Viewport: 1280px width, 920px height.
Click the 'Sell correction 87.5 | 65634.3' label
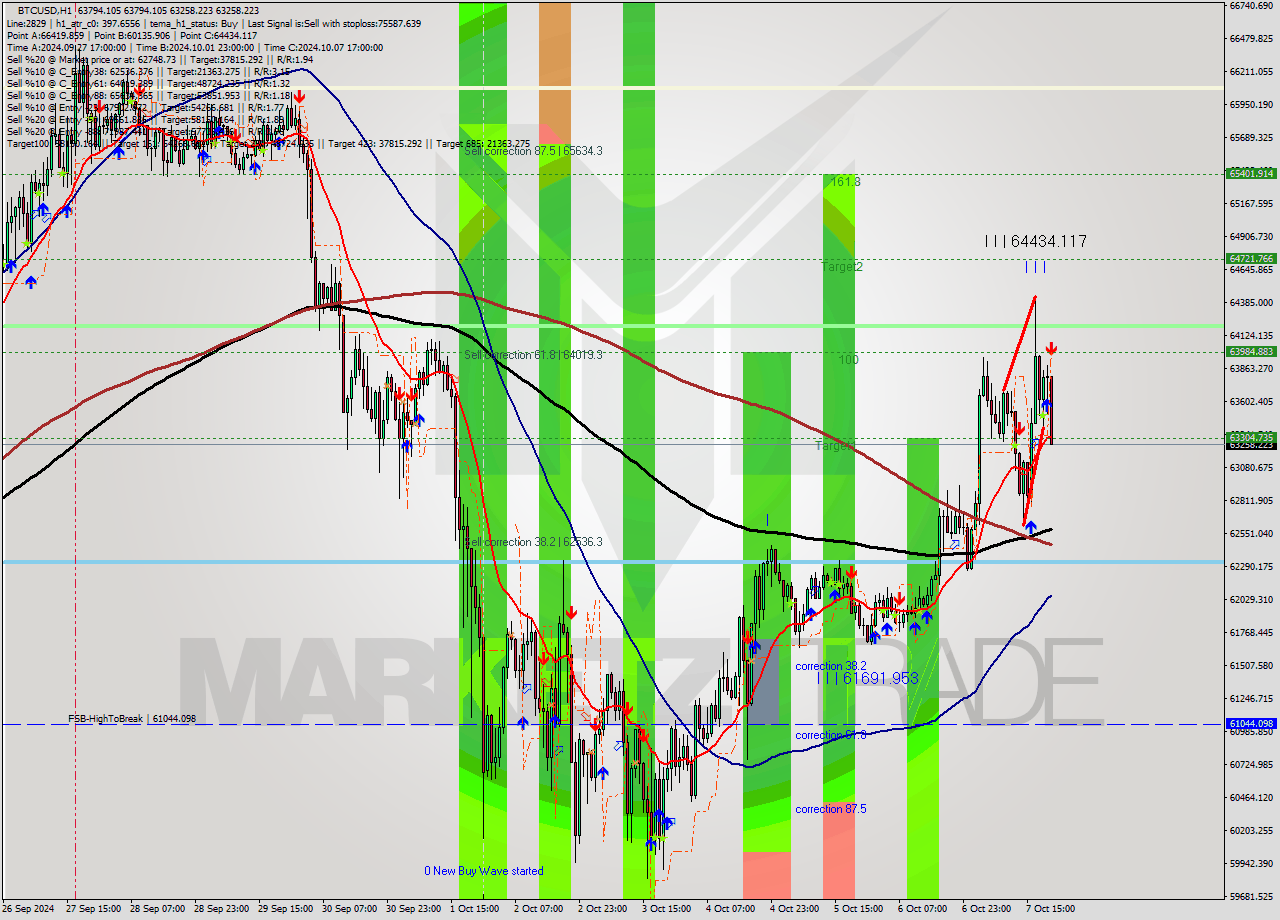[533, 151]
